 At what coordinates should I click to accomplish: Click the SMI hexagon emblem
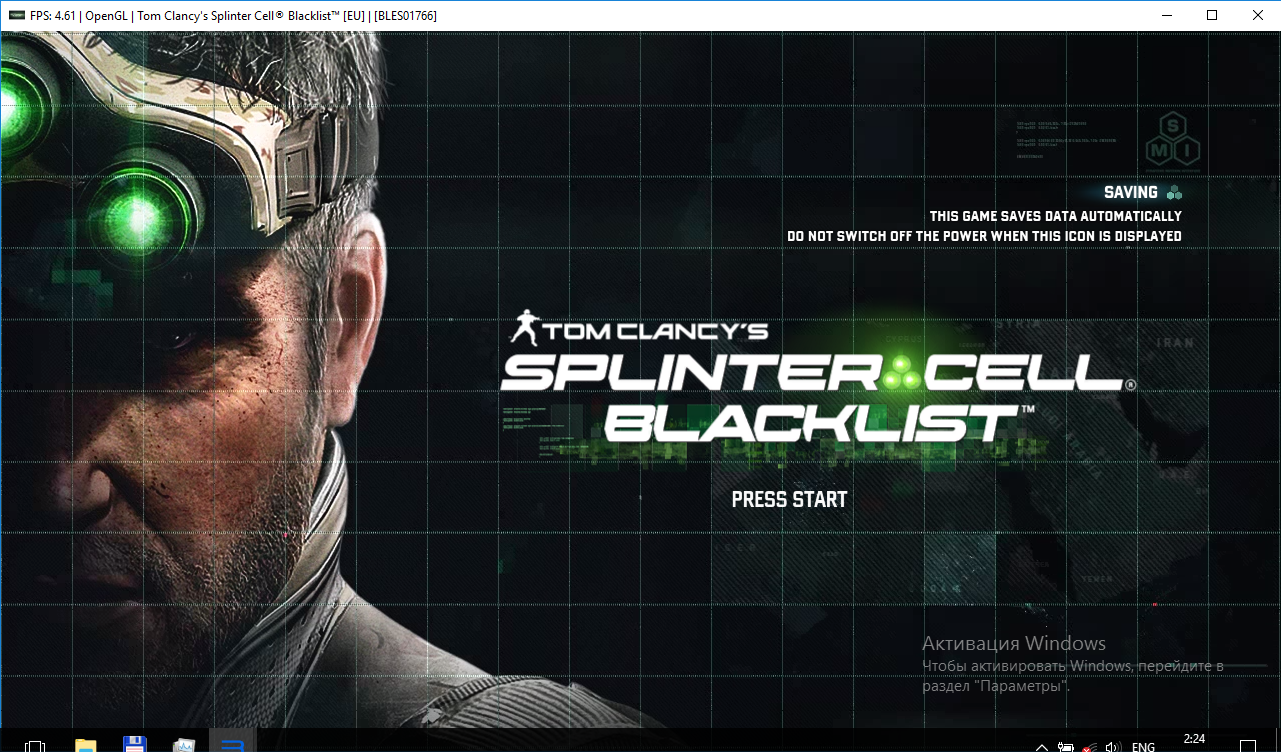coord(1172,139)
